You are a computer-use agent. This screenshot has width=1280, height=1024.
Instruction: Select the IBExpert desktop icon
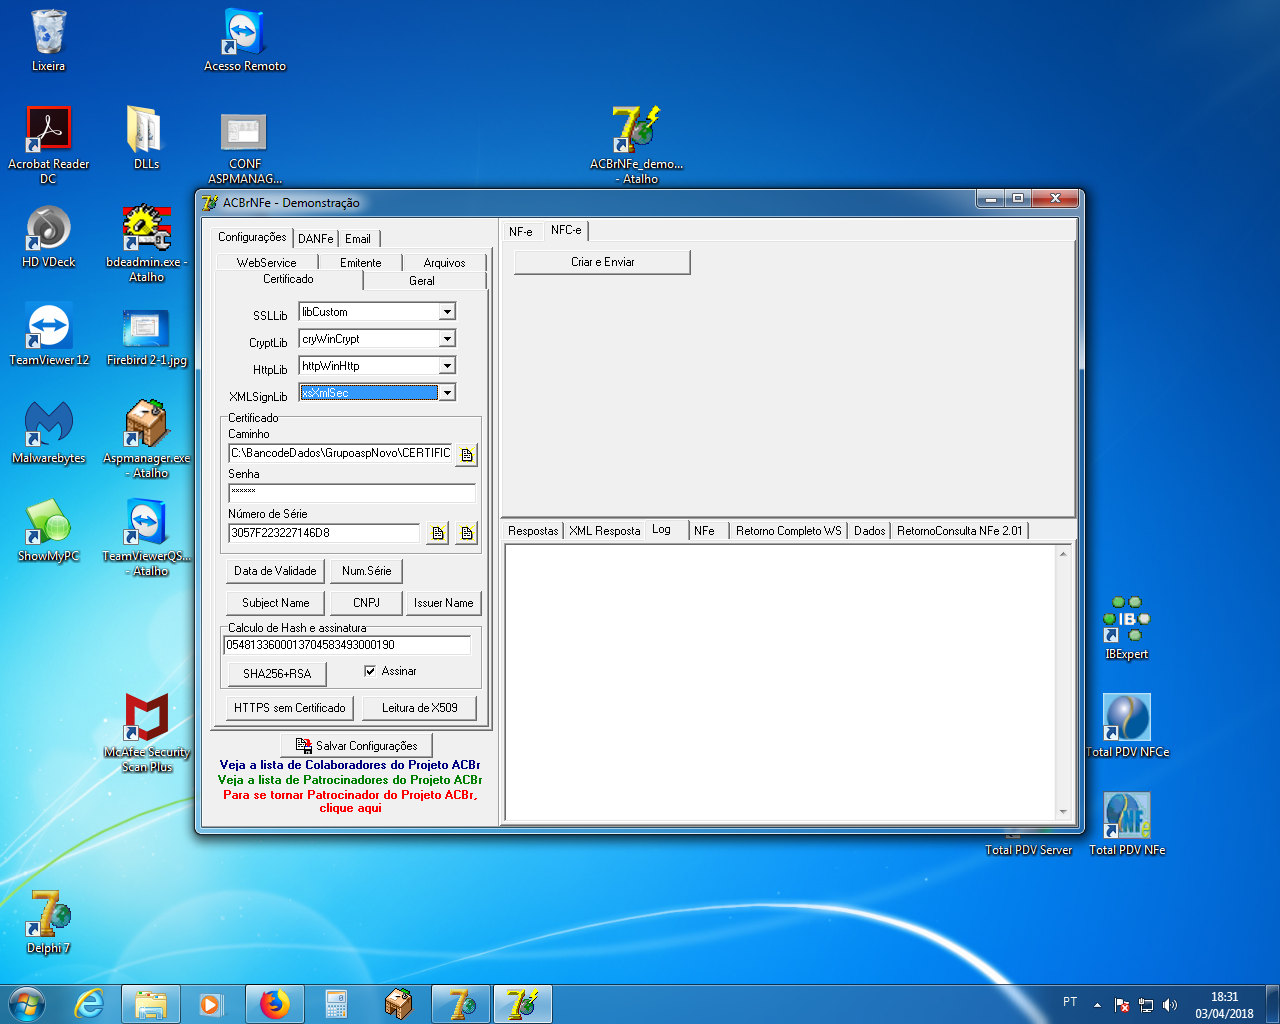[x=1127, y=628]
